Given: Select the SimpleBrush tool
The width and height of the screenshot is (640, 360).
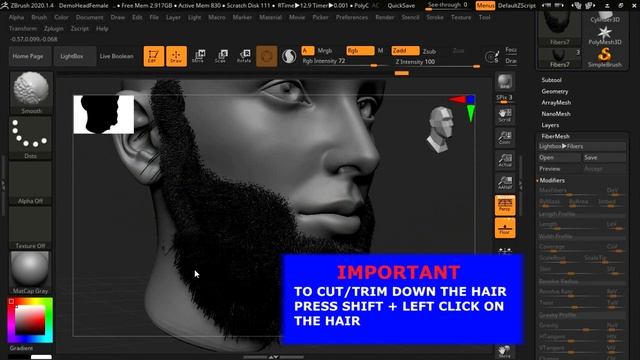Looking at the screenshot, I should [604, 57].
